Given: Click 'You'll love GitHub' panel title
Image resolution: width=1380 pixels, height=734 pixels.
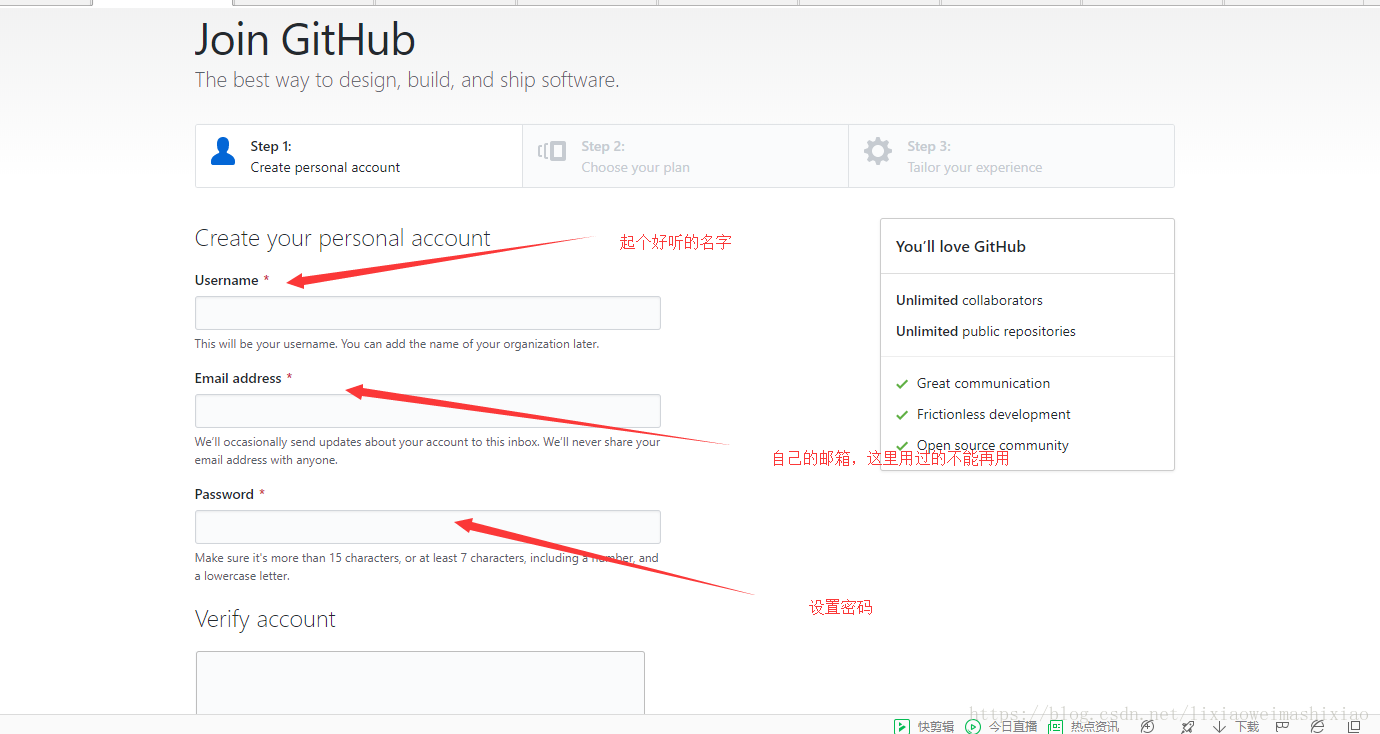Looking at the screenshot, I should (961, 246).
